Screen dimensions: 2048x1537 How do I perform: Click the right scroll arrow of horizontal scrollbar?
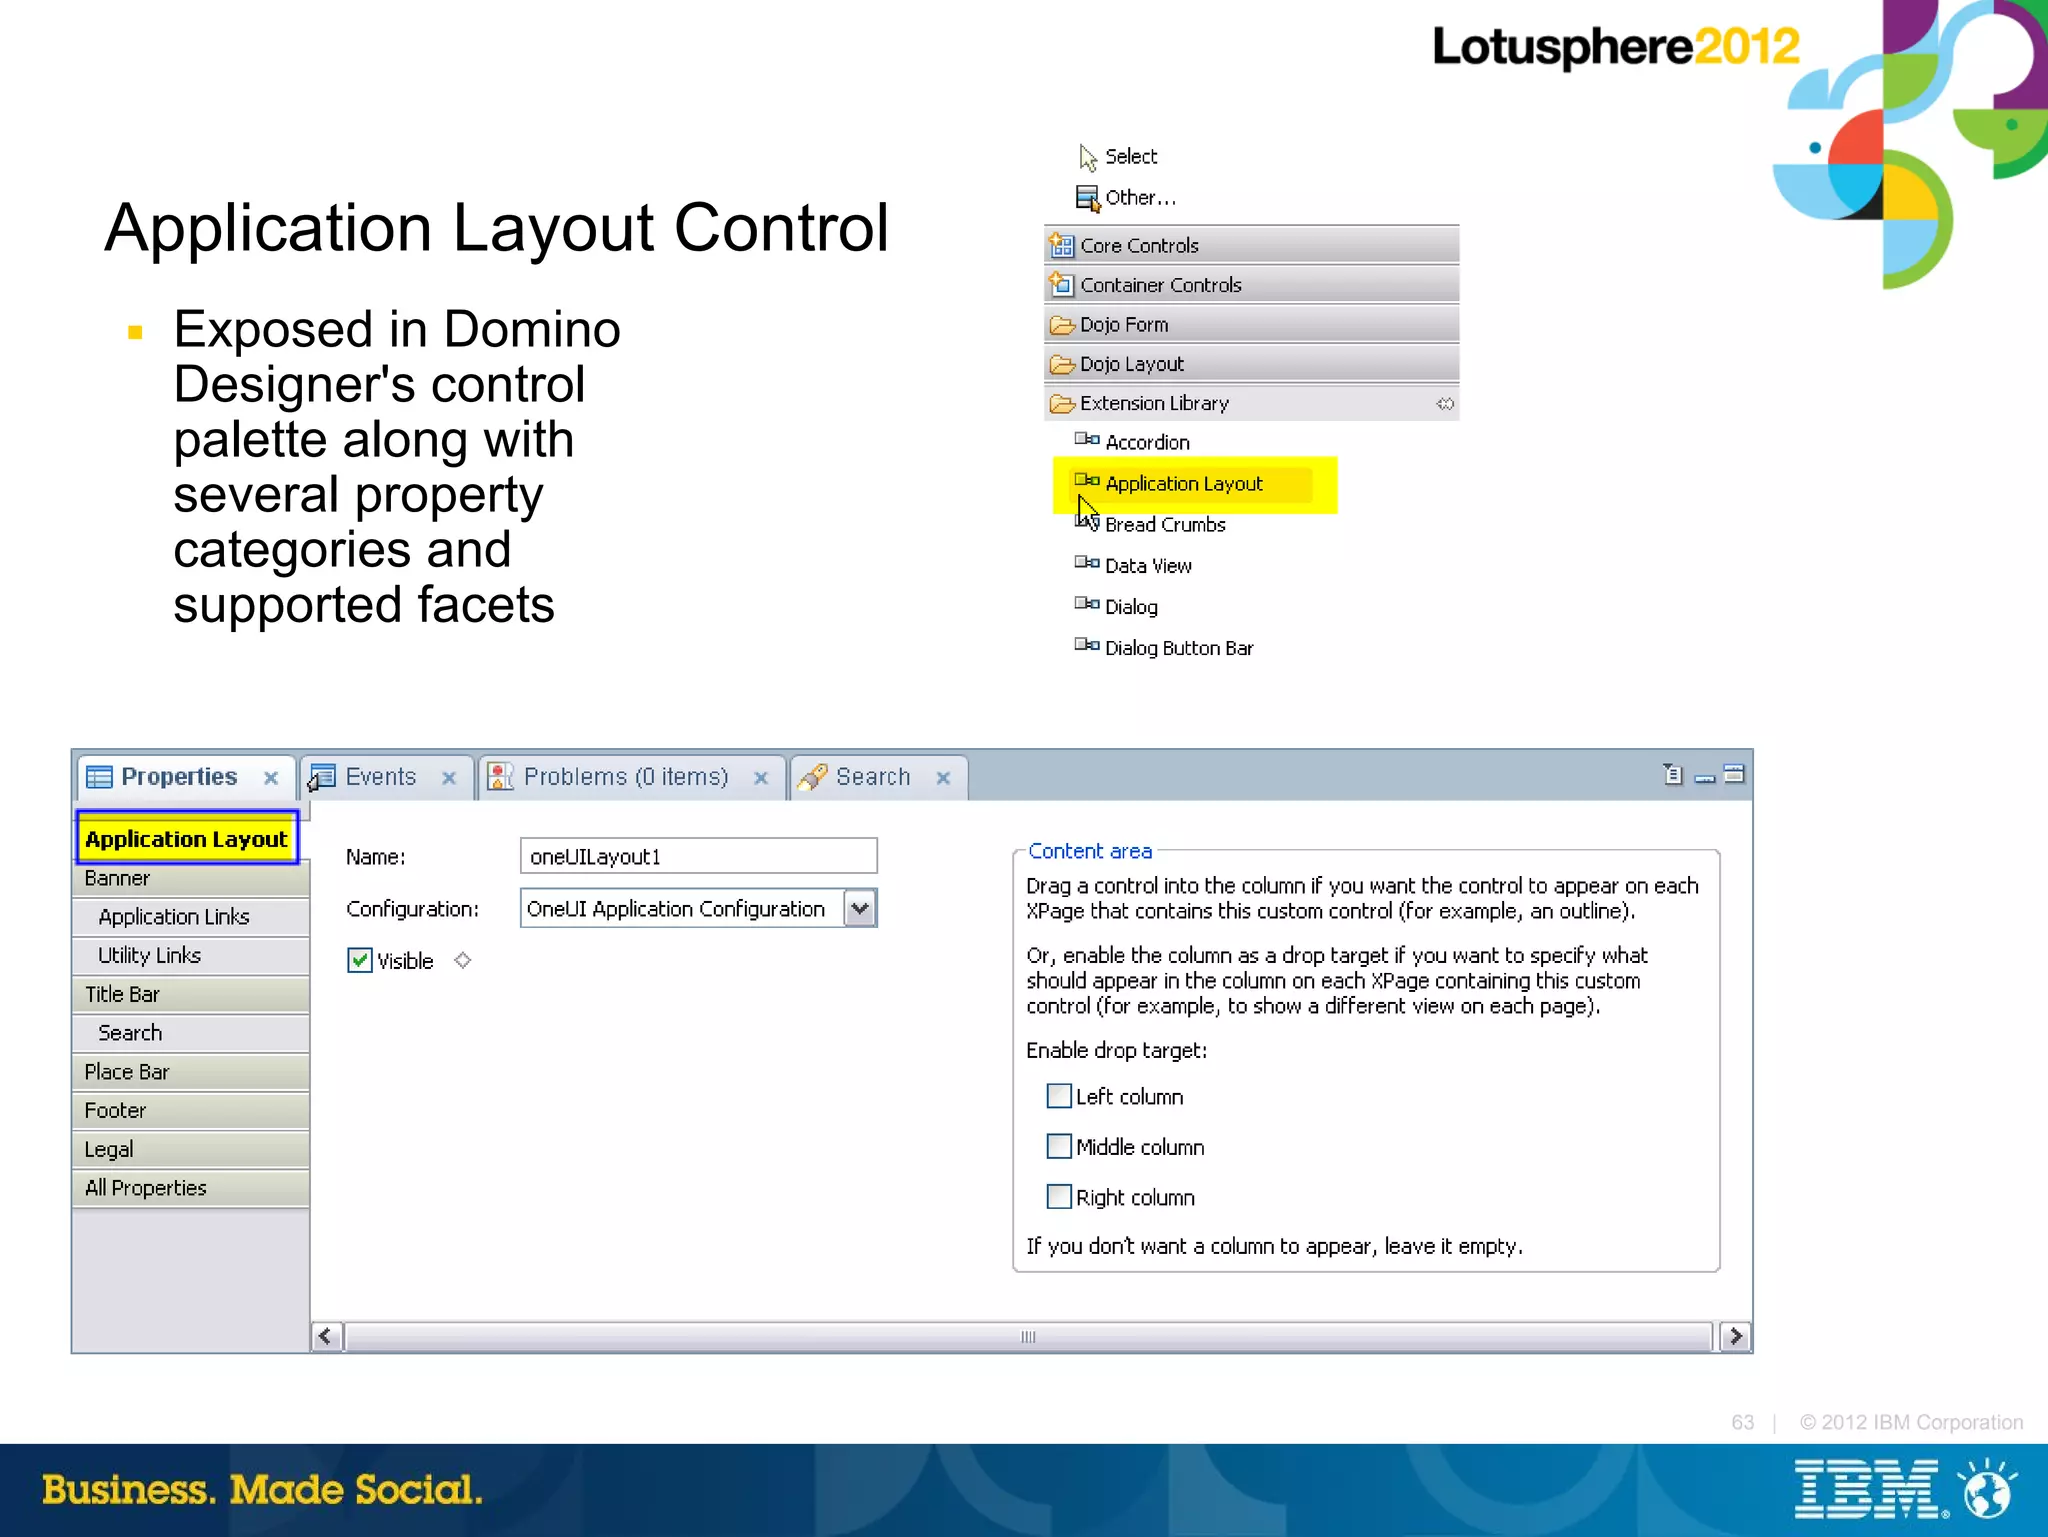pyautogui.click(x=1735, y=1336)
